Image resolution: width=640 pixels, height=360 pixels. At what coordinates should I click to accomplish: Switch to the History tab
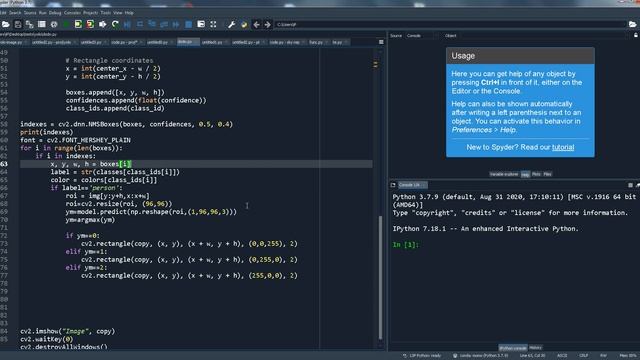[x=535, y=348]
